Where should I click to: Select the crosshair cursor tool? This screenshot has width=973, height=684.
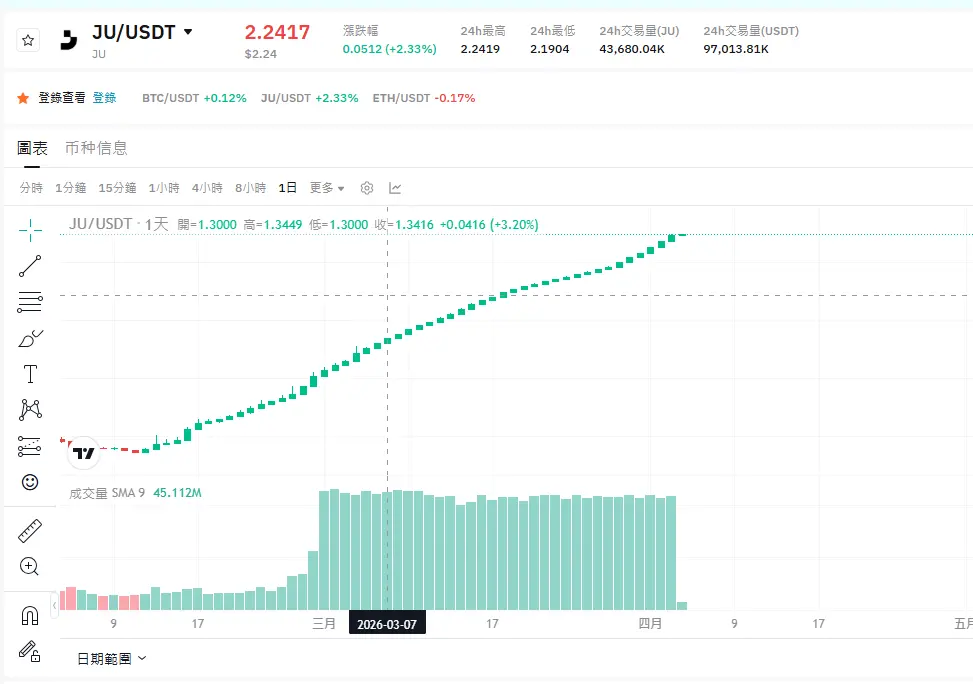[x=30, y=230]
